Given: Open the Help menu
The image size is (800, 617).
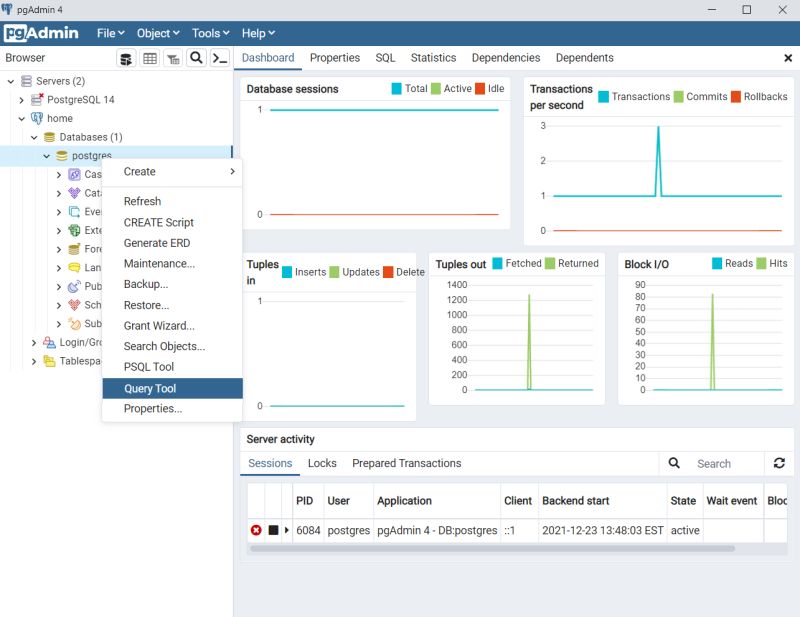Looking at the screenshot, I should pos(258,33).
